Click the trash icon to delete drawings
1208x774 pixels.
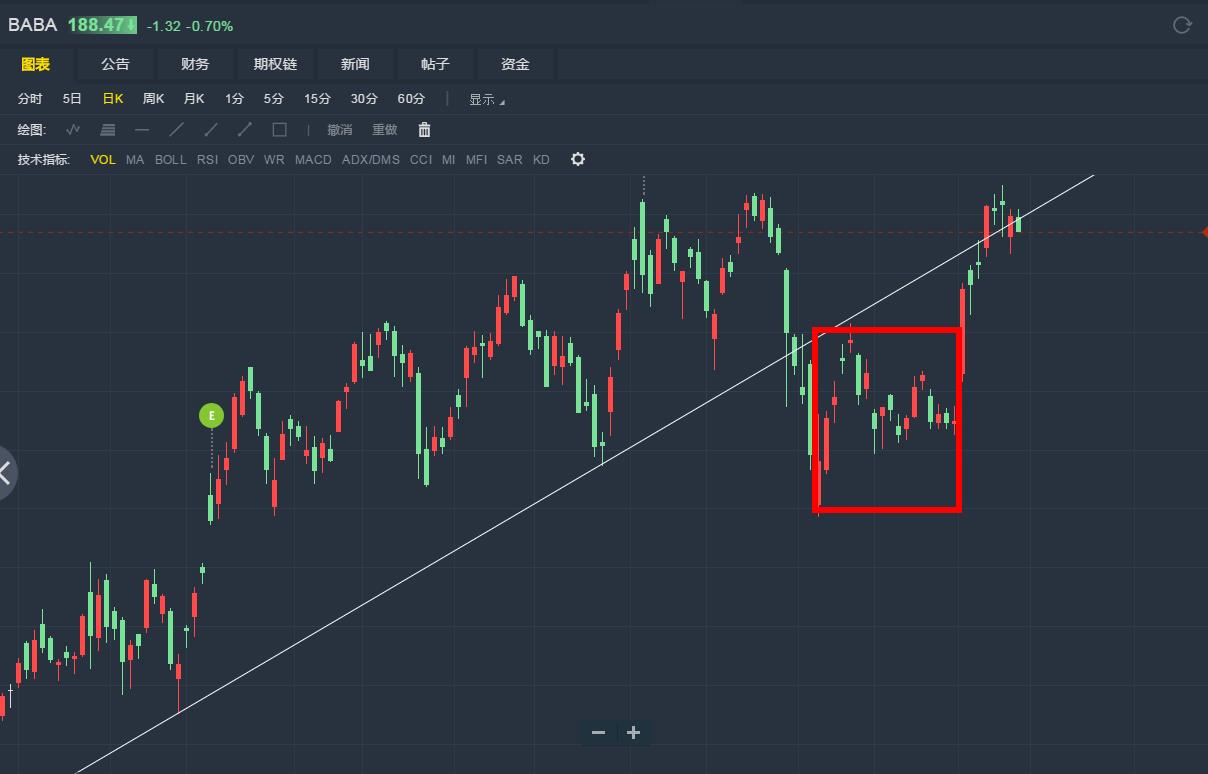(x=424, y=130)
